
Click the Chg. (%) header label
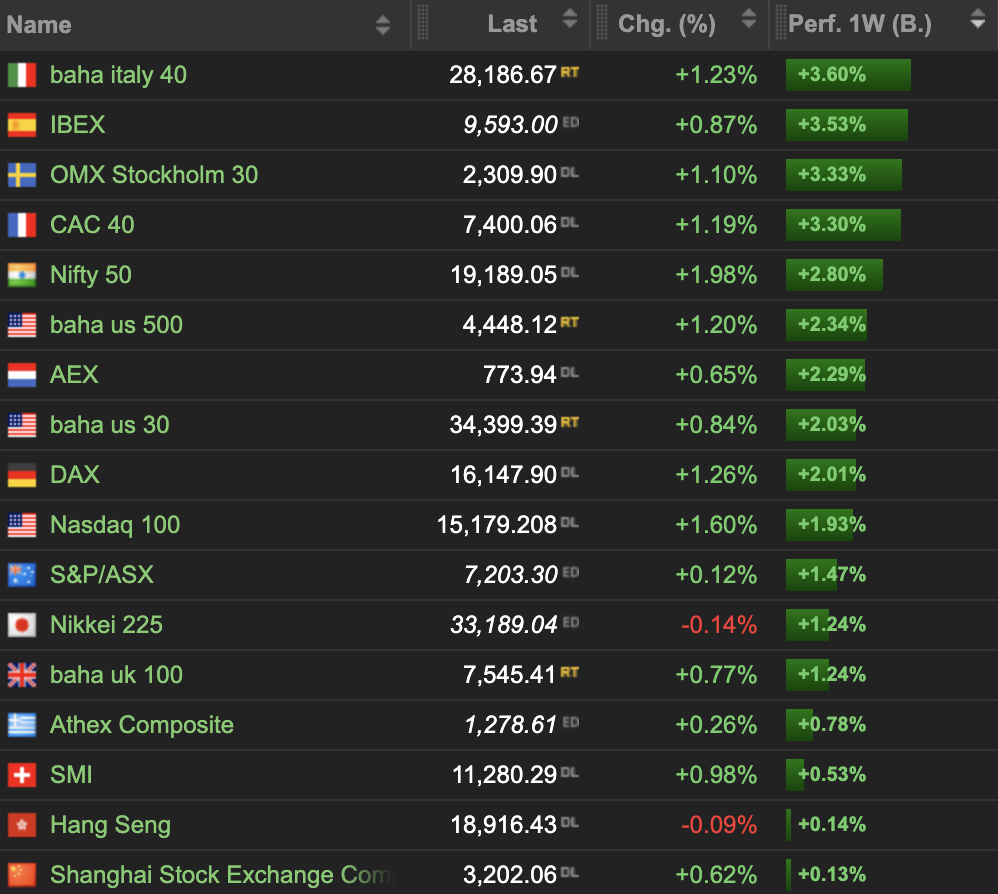click(667, 24)
